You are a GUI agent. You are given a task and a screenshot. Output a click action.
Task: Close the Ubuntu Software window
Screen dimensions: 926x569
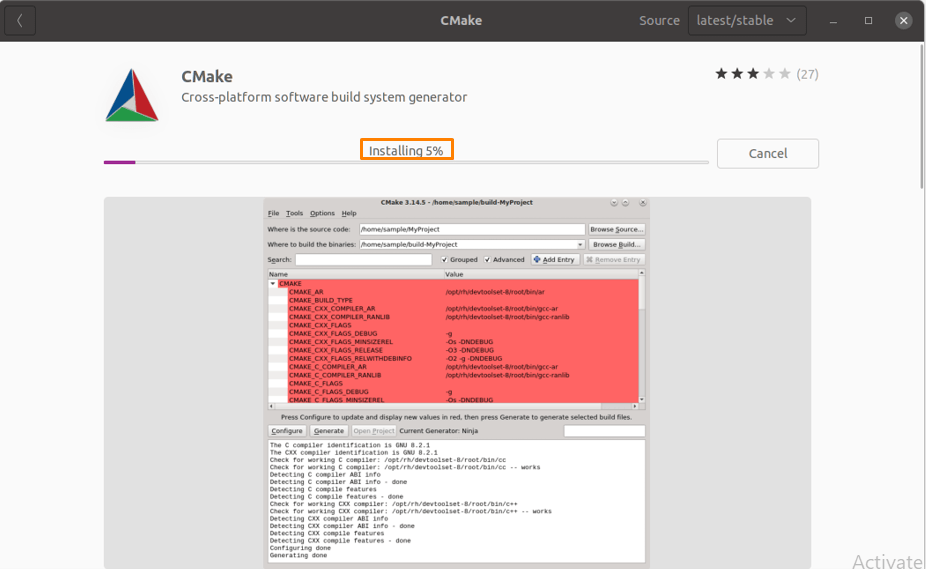coord(904,21)
